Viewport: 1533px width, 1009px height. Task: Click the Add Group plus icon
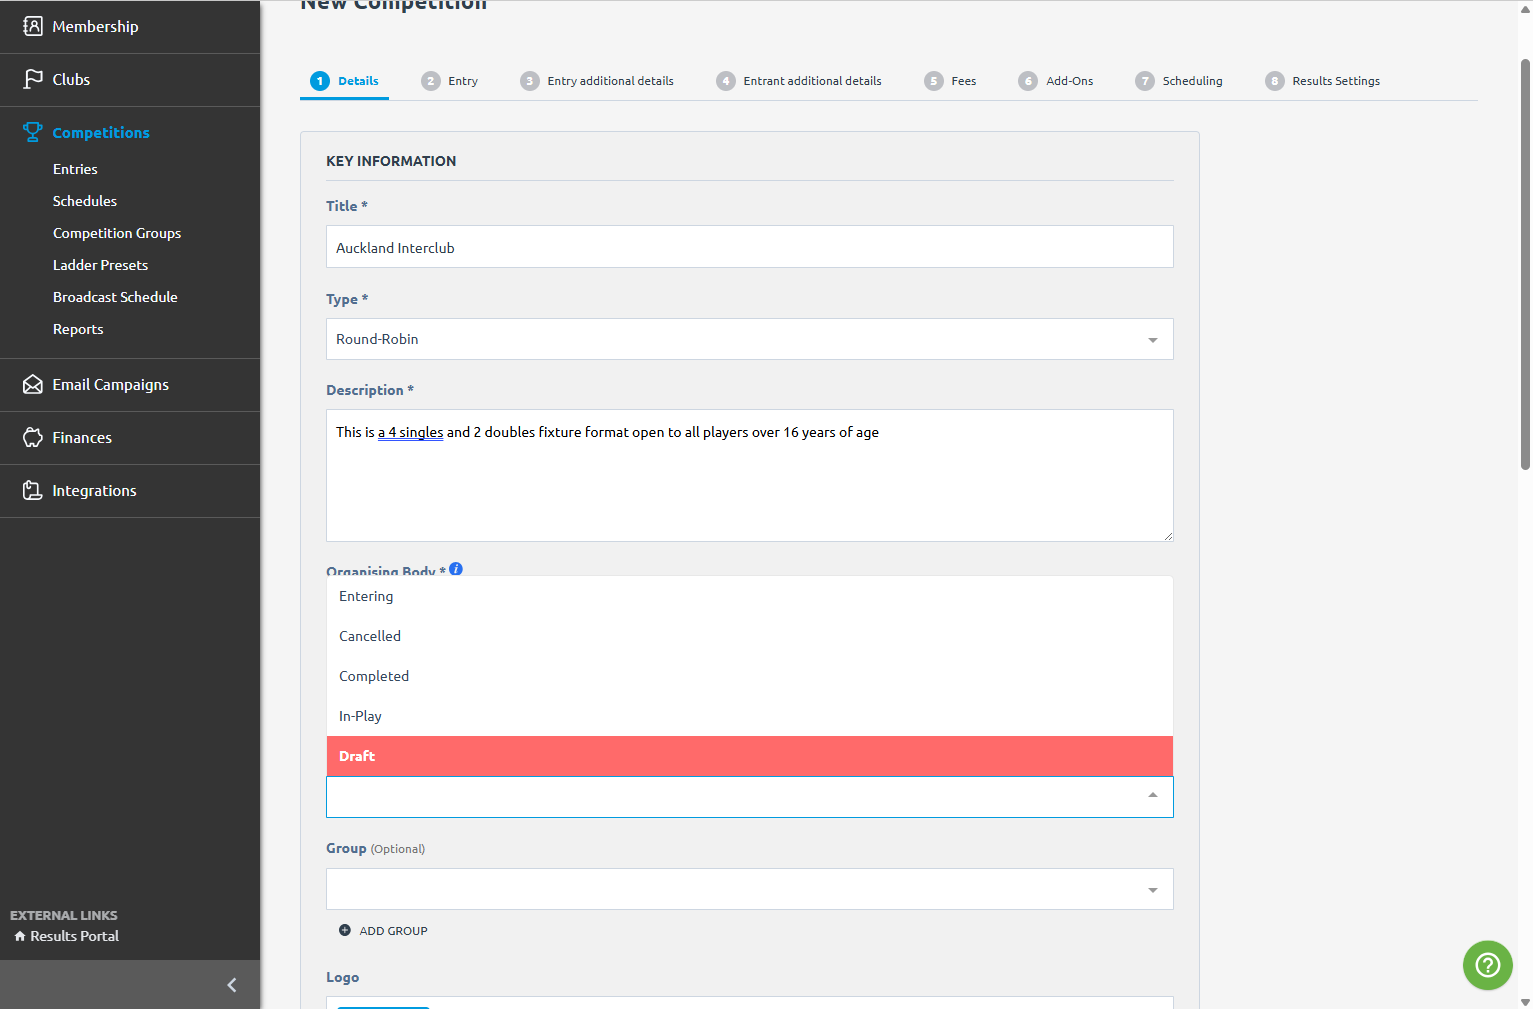[345, 930]
